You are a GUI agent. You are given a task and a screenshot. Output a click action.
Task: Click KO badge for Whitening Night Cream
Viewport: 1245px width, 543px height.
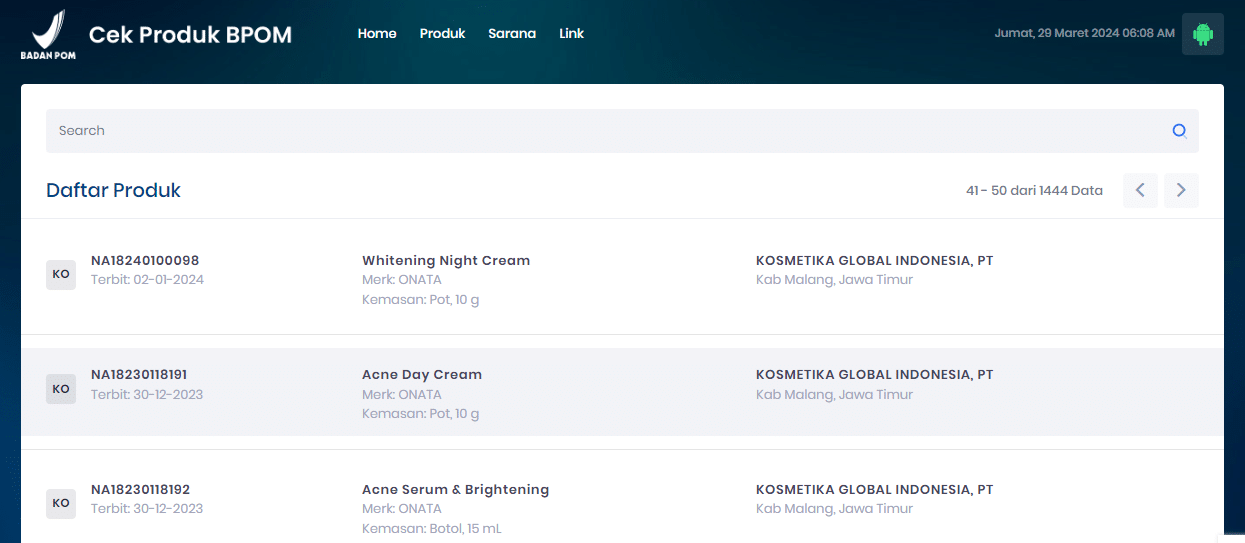pyautogui.click(x=61, y=275)
